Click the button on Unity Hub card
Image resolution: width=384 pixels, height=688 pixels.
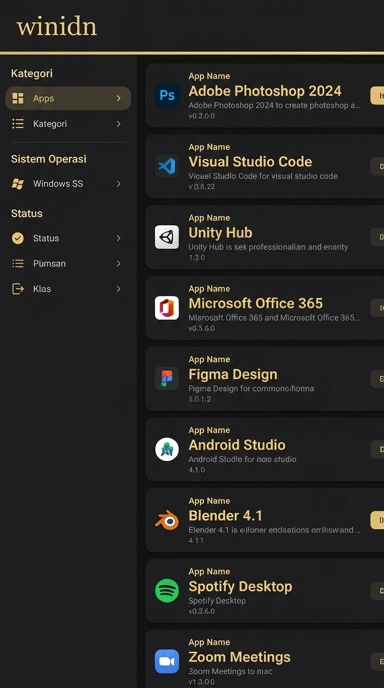pyautogui.click(x=377, y=237)
